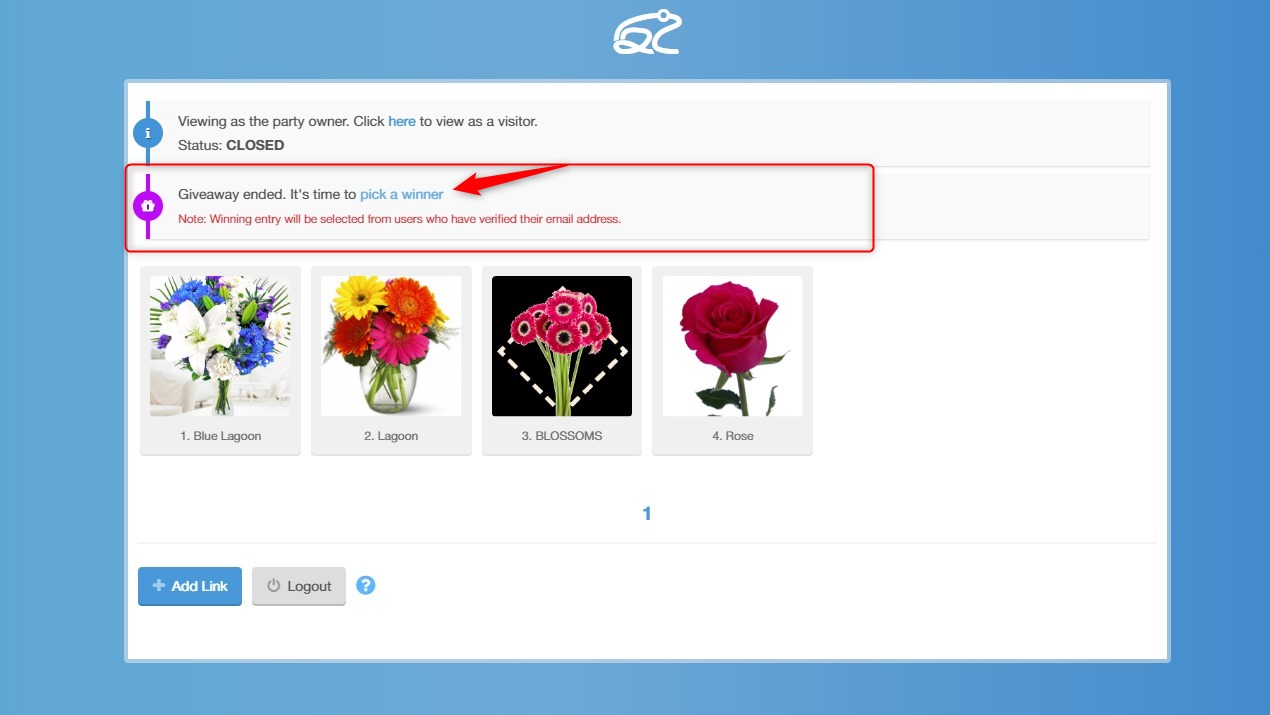The image size is (1270, 715).
Task: Open the help question mark icon
Action: point(366,585)
